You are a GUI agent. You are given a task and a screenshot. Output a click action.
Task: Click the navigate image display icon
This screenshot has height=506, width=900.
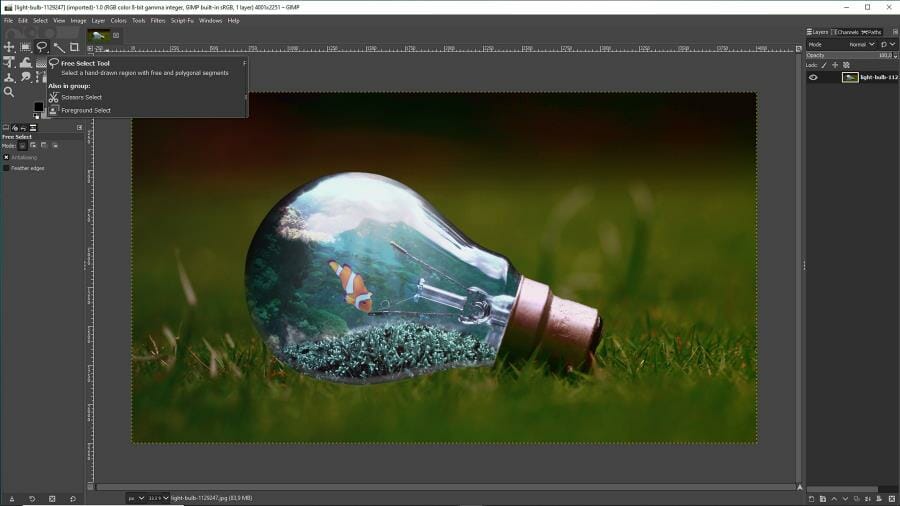[800, 487]
